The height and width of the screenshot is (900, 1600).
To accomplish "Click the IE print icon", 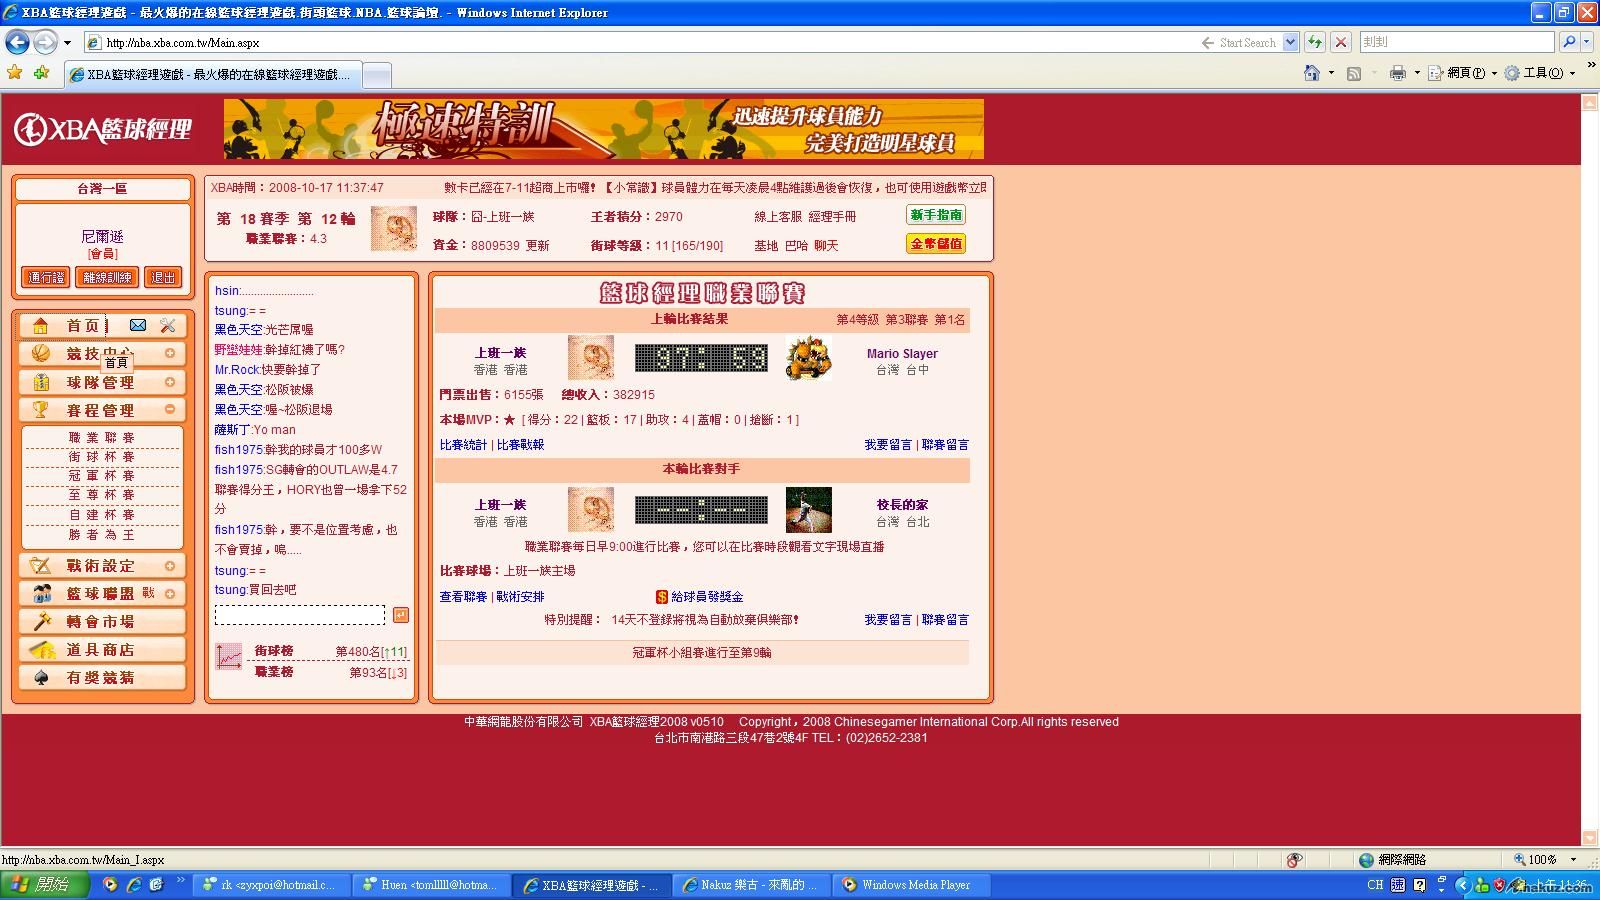I will coord(1397,73).
